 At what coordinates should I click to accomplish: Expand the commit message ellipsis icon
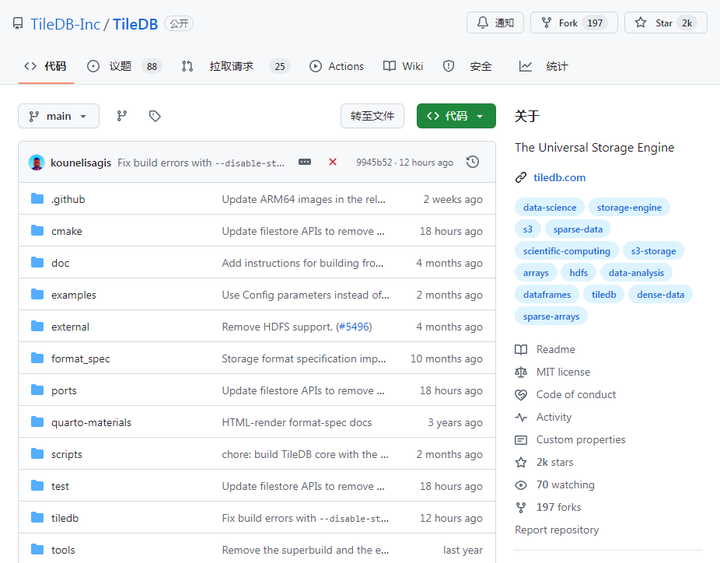coord(305,162)
